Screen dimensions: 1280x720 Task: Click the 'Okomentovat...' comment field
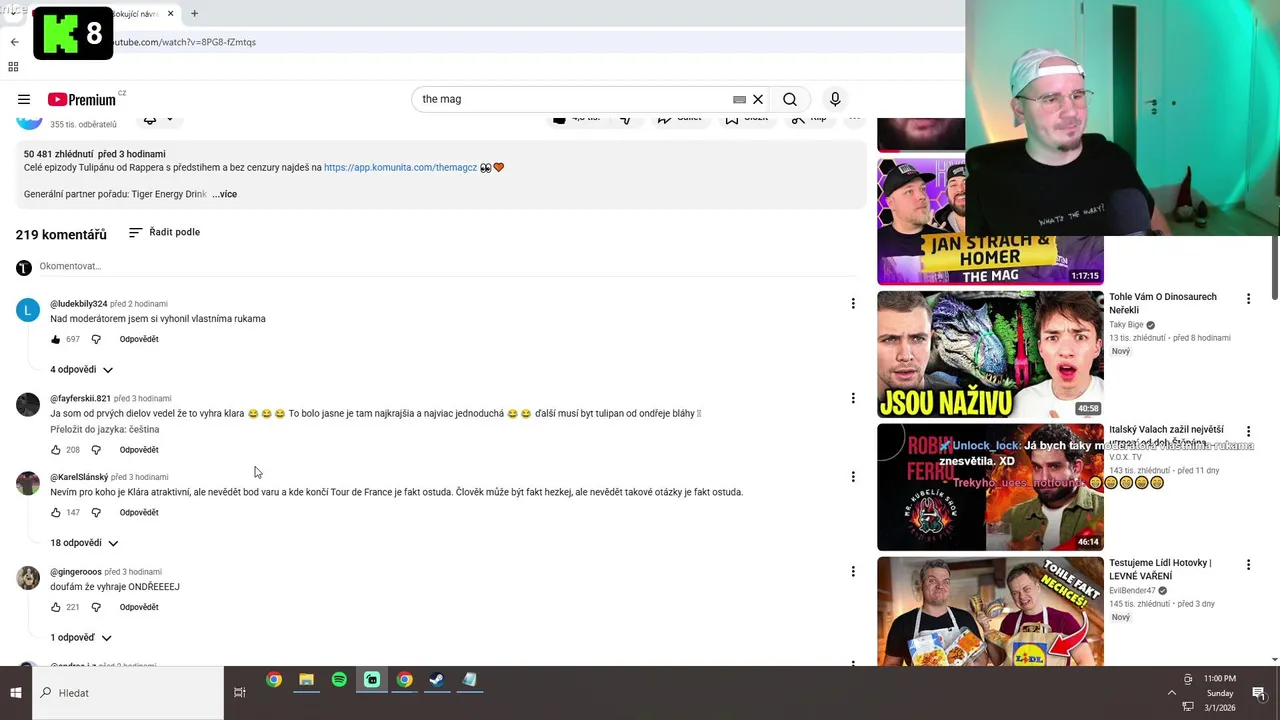[447, 266]
